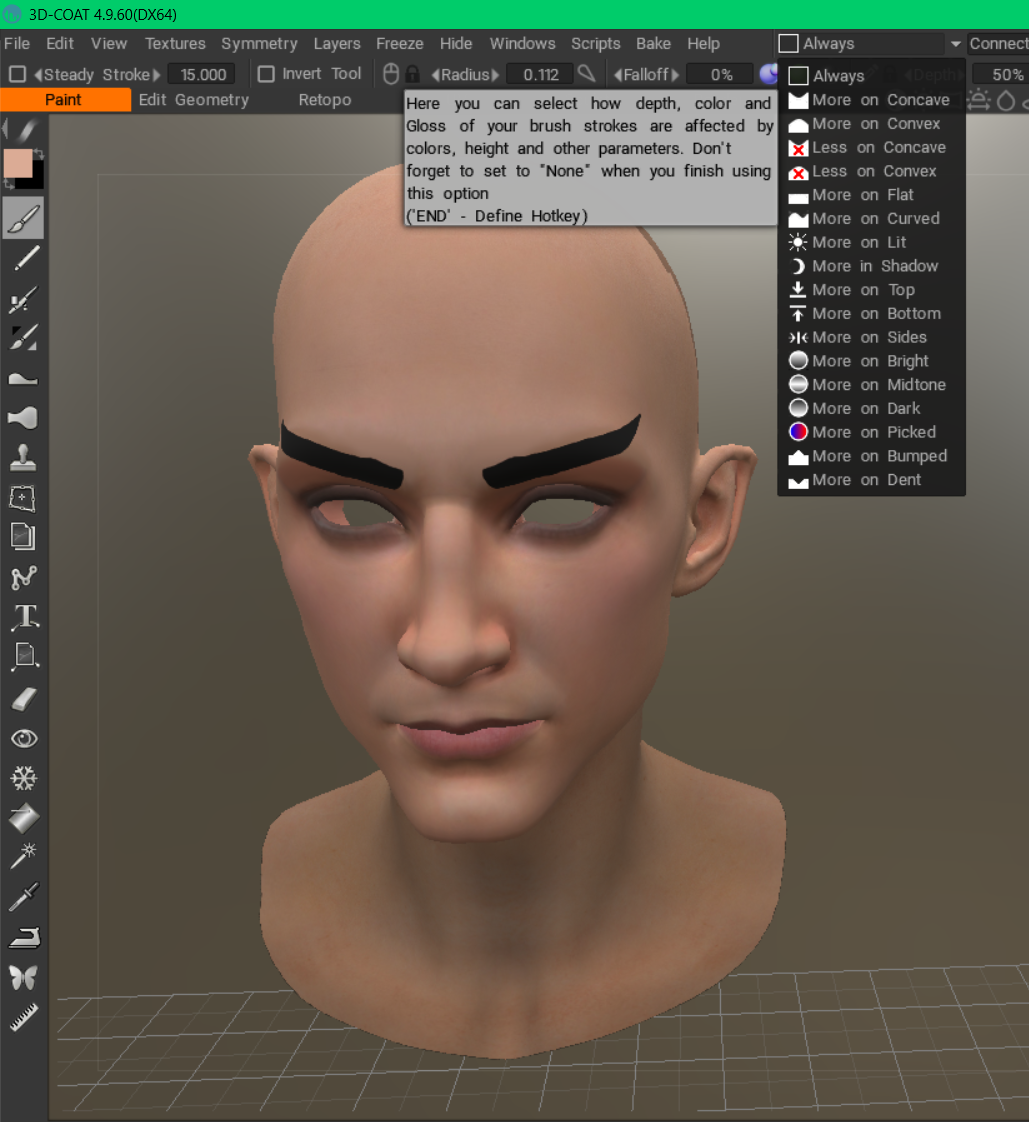Viewport: 1029px width, 1122px height.
Task: Select the Transform selection tool
Action: (x=23, y=498)
